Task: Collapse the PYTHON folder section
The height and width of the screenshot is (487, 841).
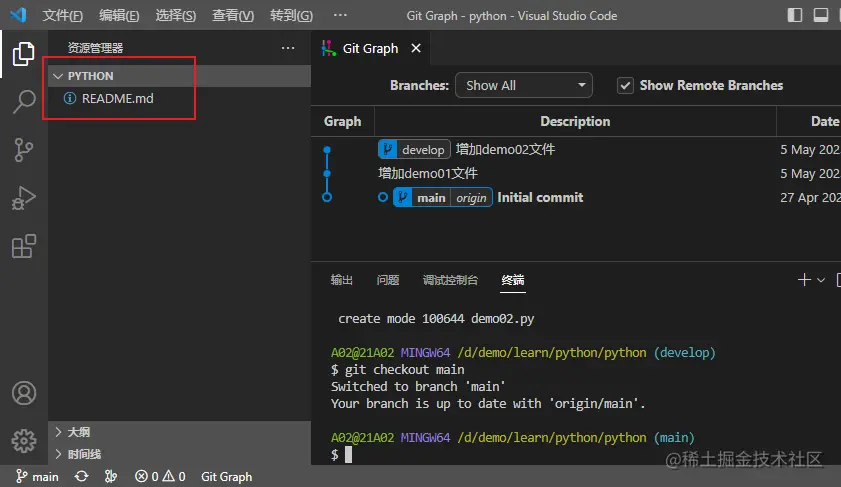Action: (180, 76)
